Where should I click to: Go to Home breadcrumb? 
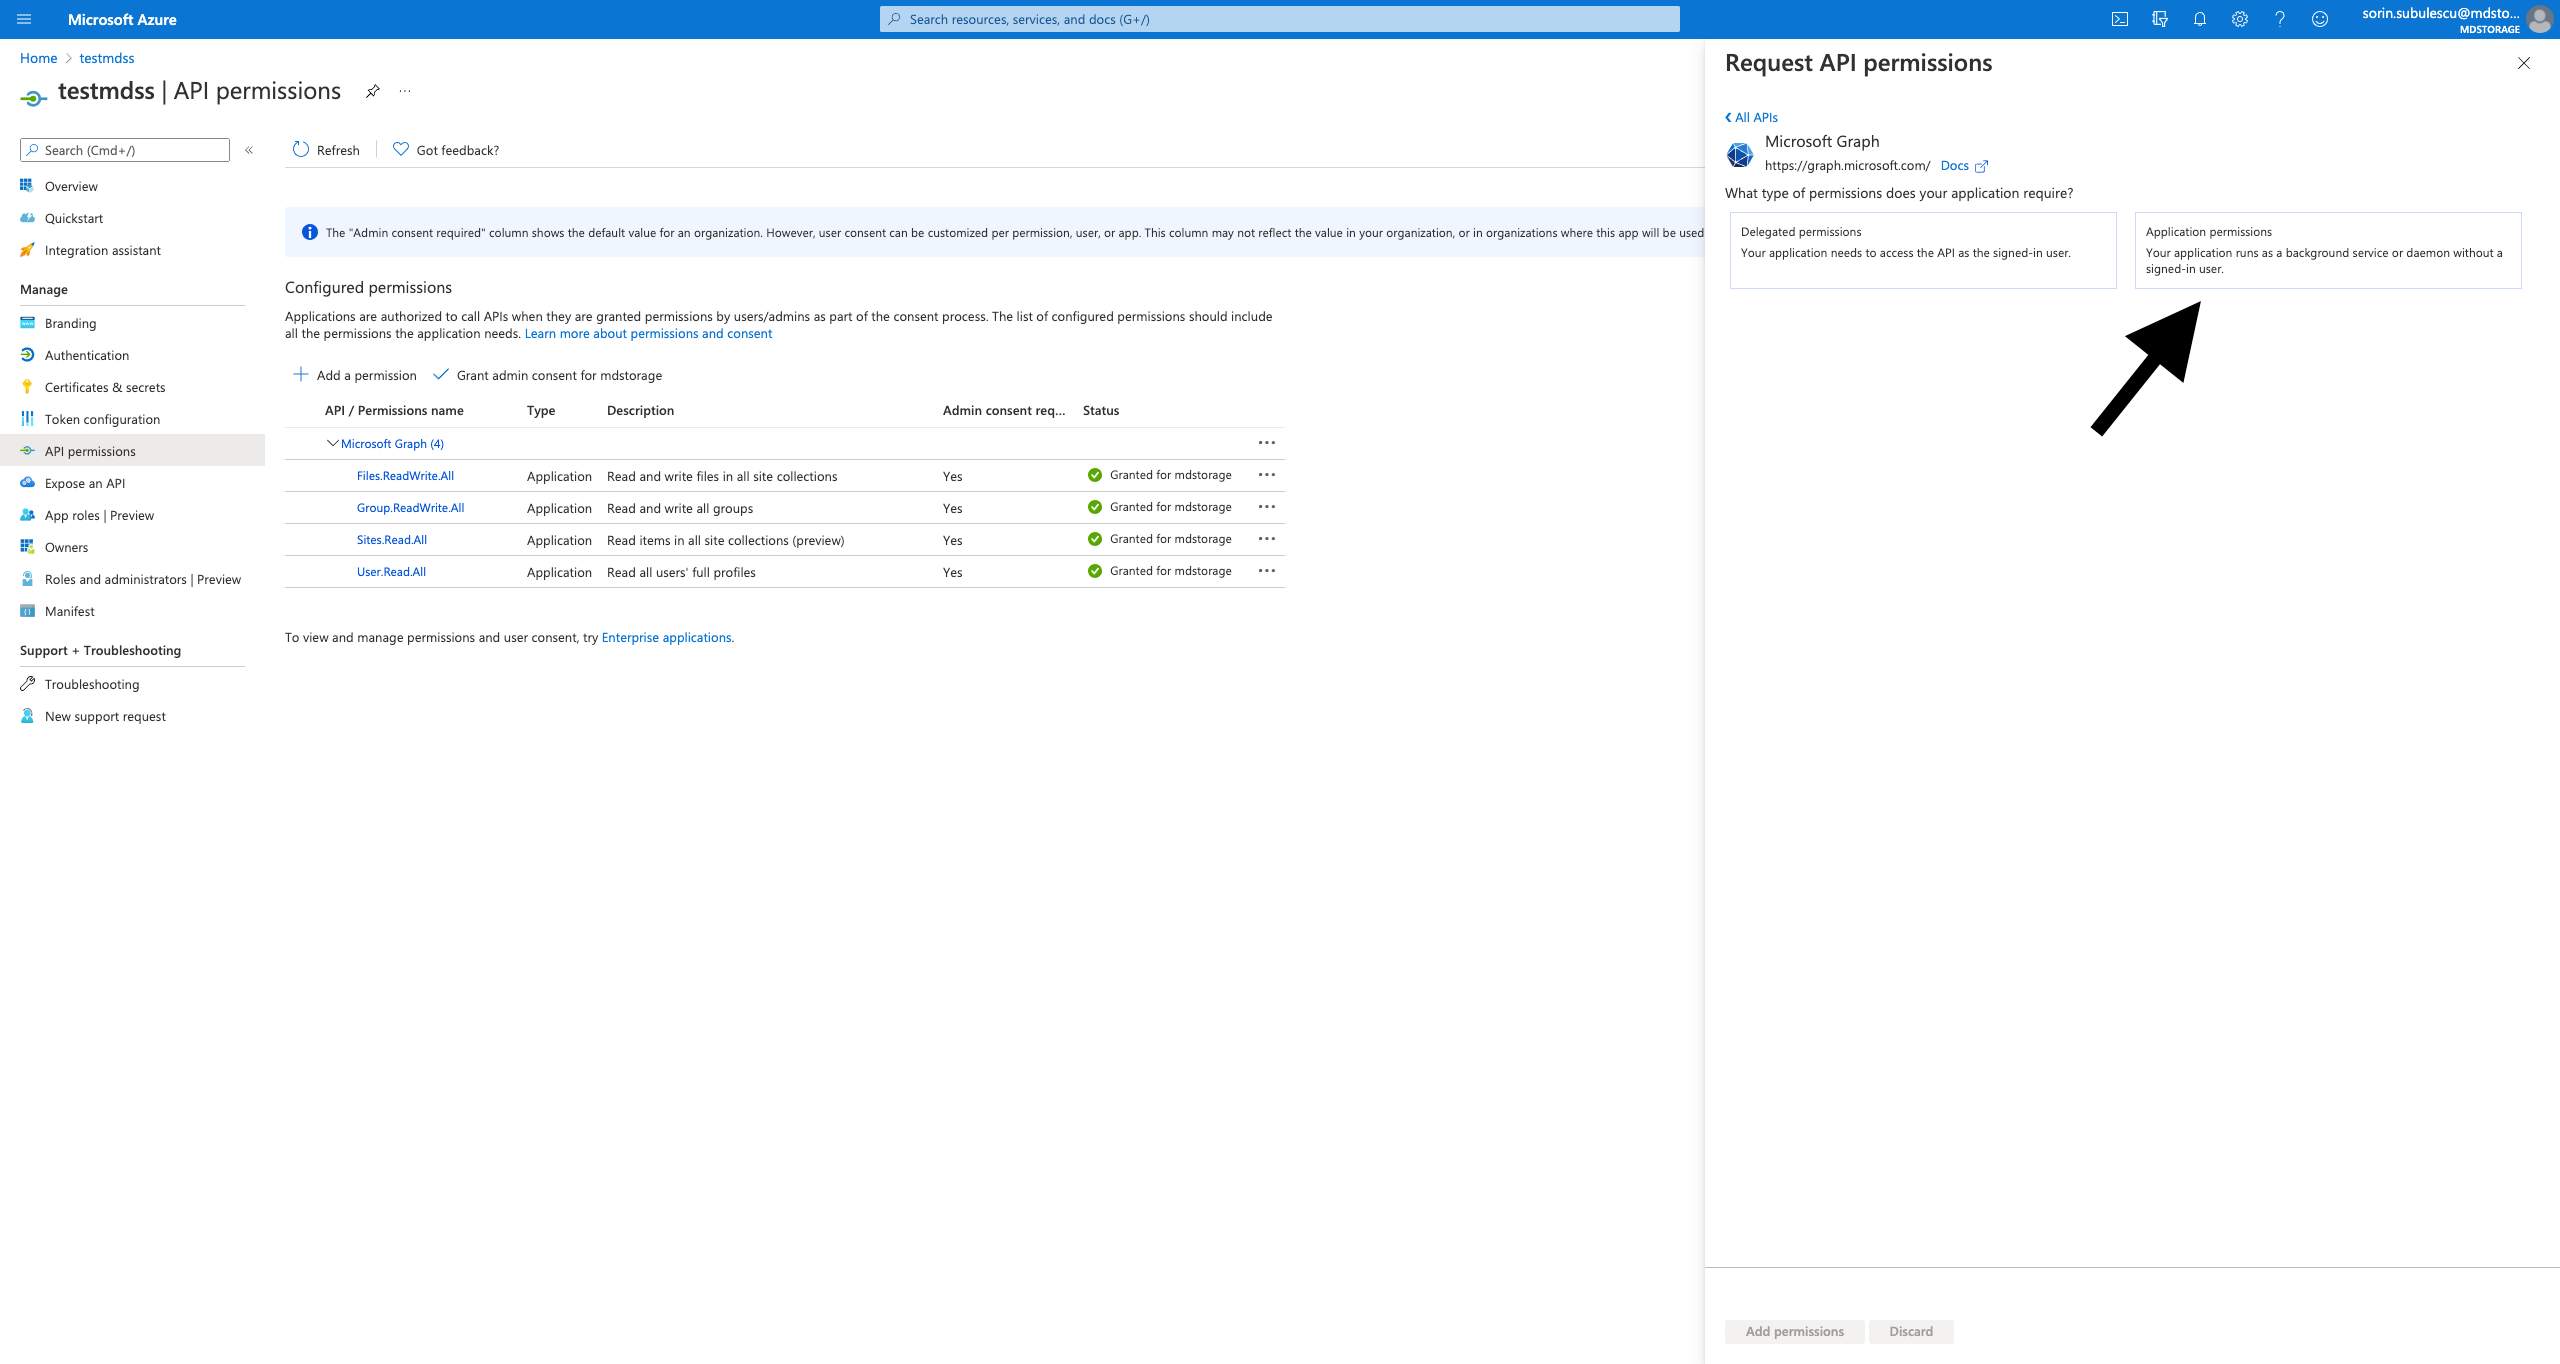coord(38,58)
